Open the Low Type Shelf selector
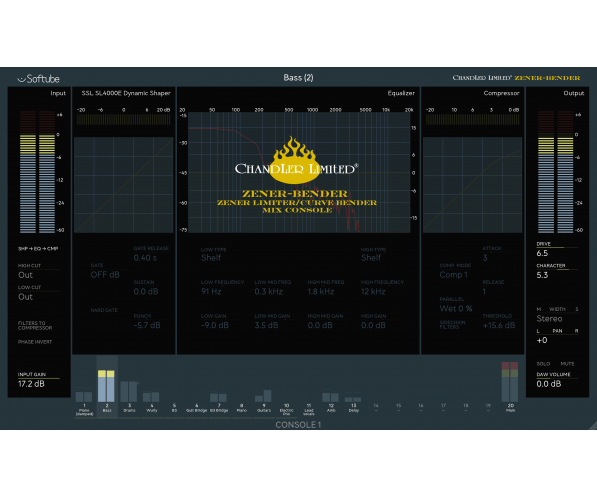The width and height of the screenshot is (597, 497). pyautogui.click(x=211, y=258)
